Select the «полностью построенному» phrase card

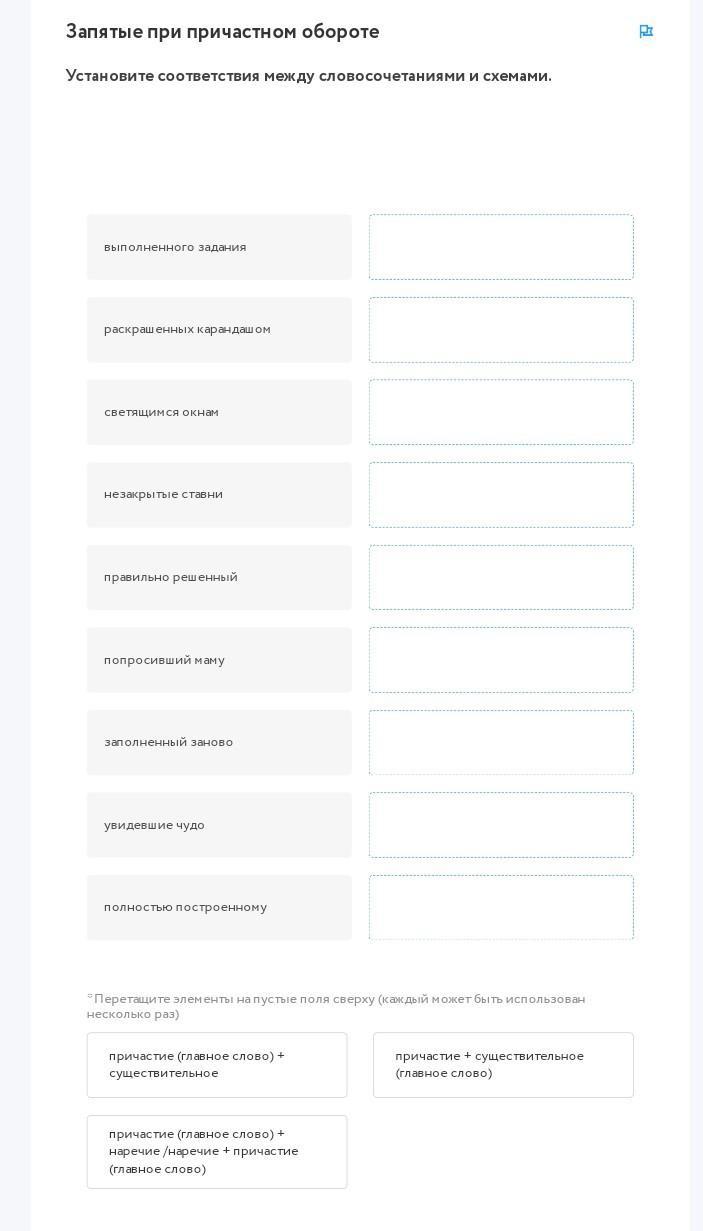(219, 907)
